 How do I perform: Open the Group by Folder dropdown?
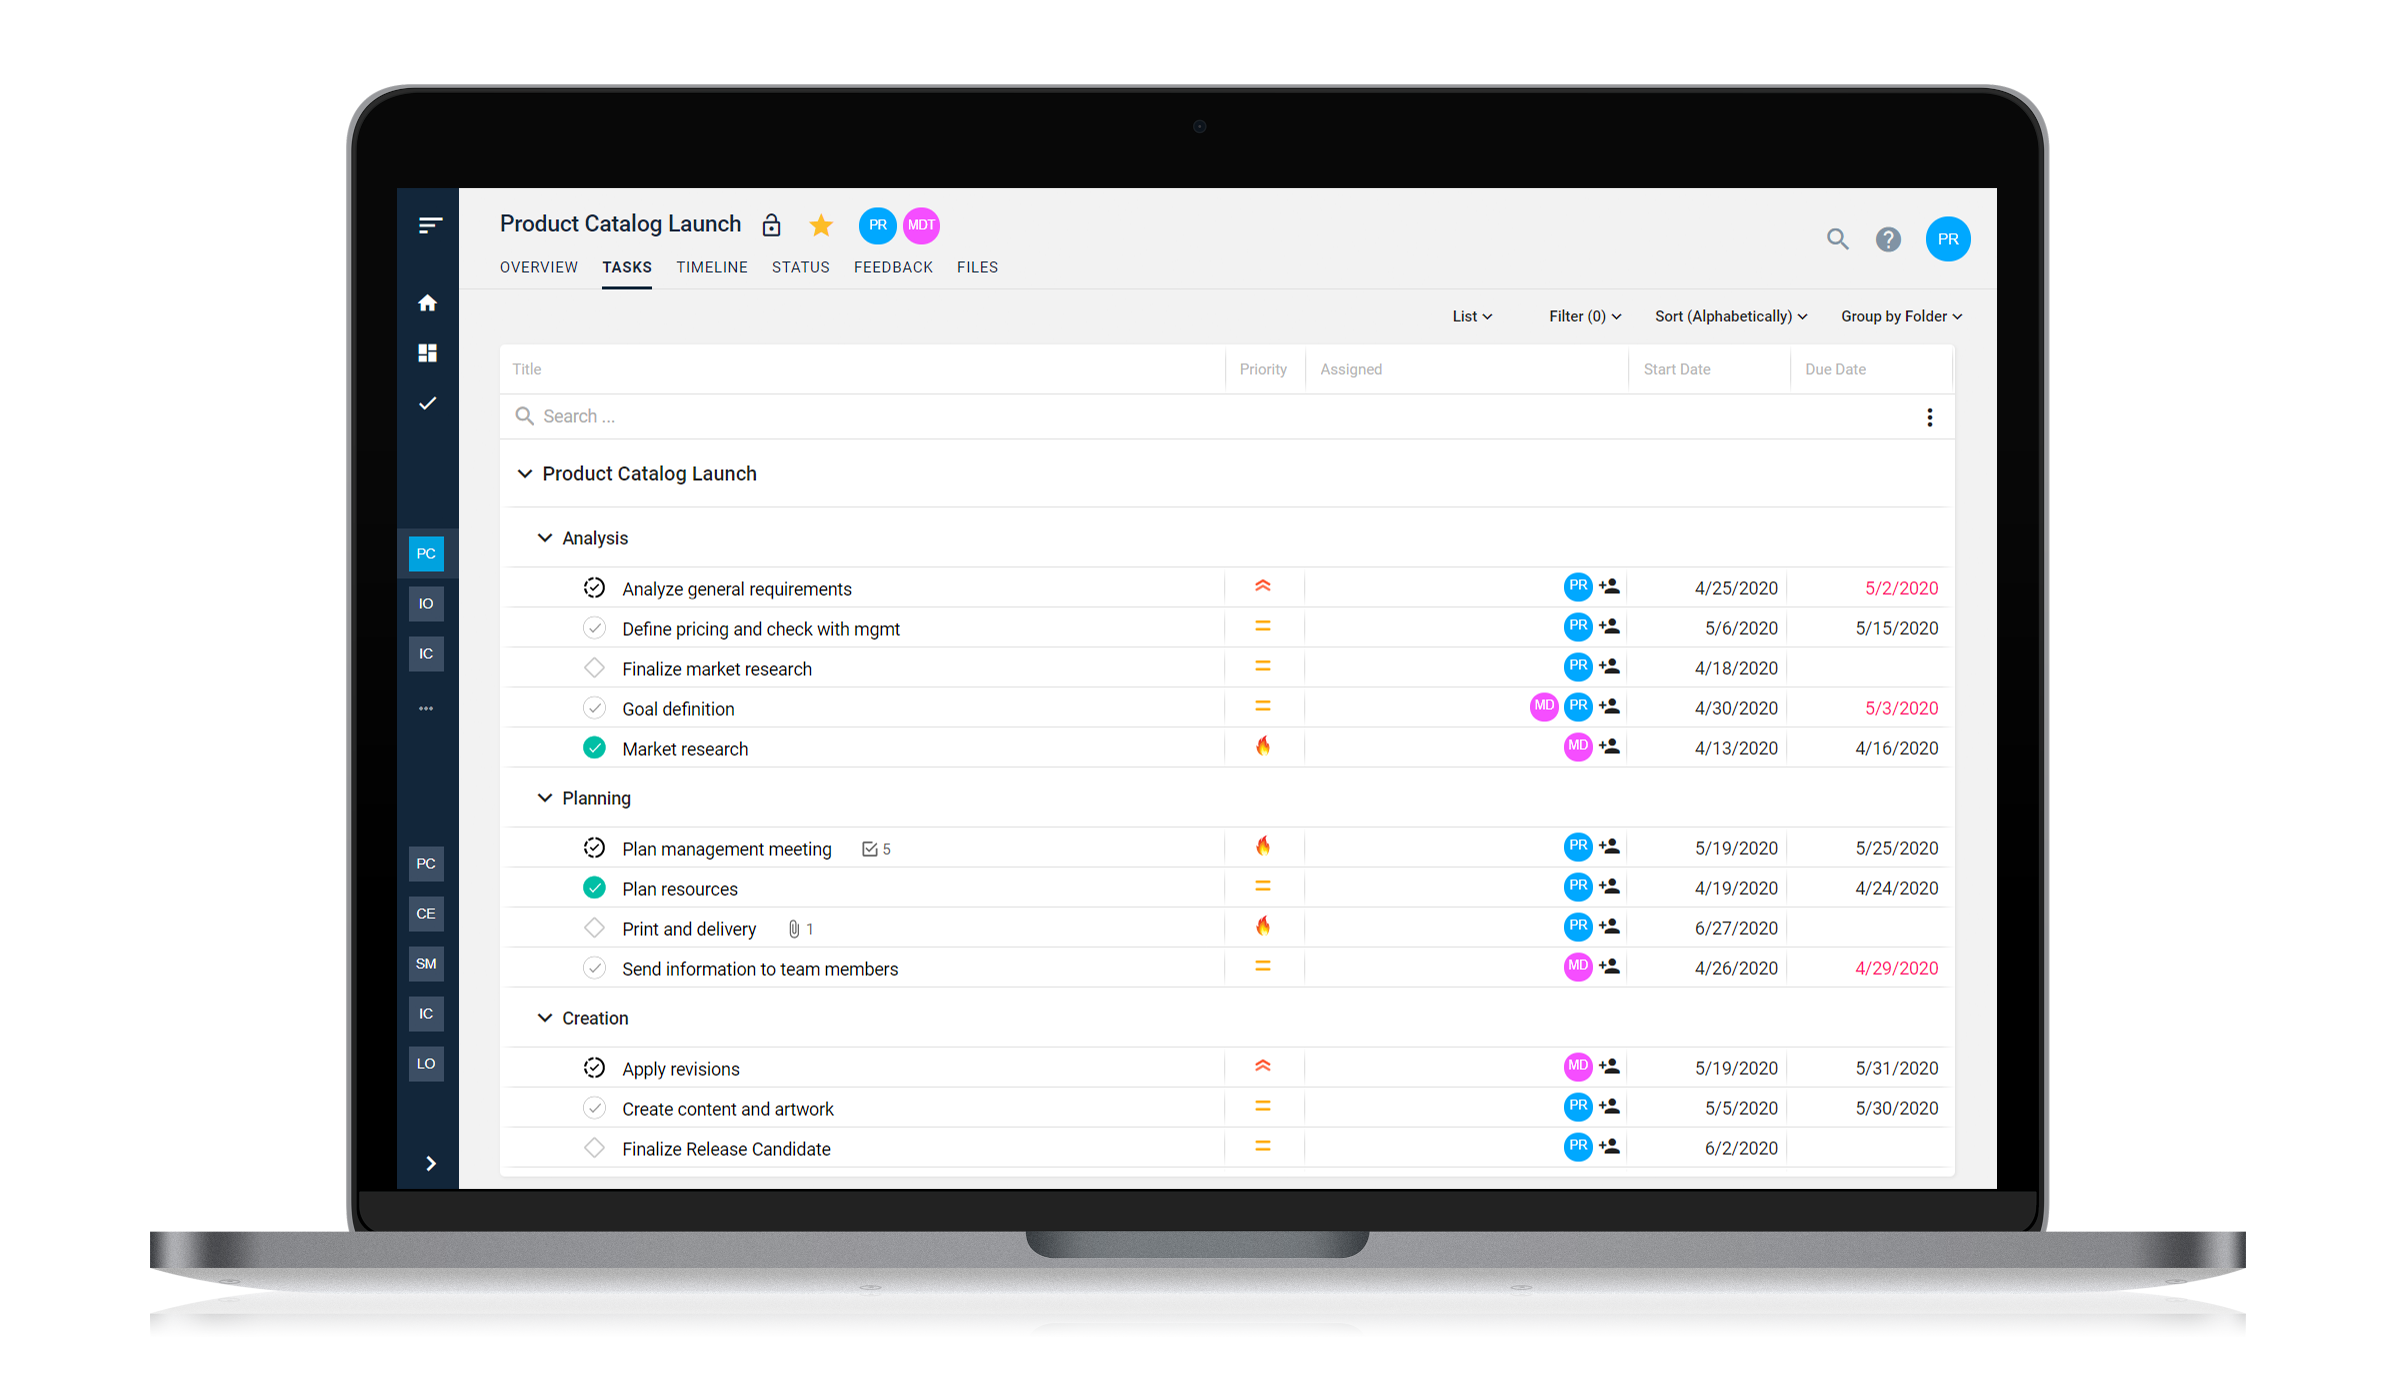pos(1901,316)
